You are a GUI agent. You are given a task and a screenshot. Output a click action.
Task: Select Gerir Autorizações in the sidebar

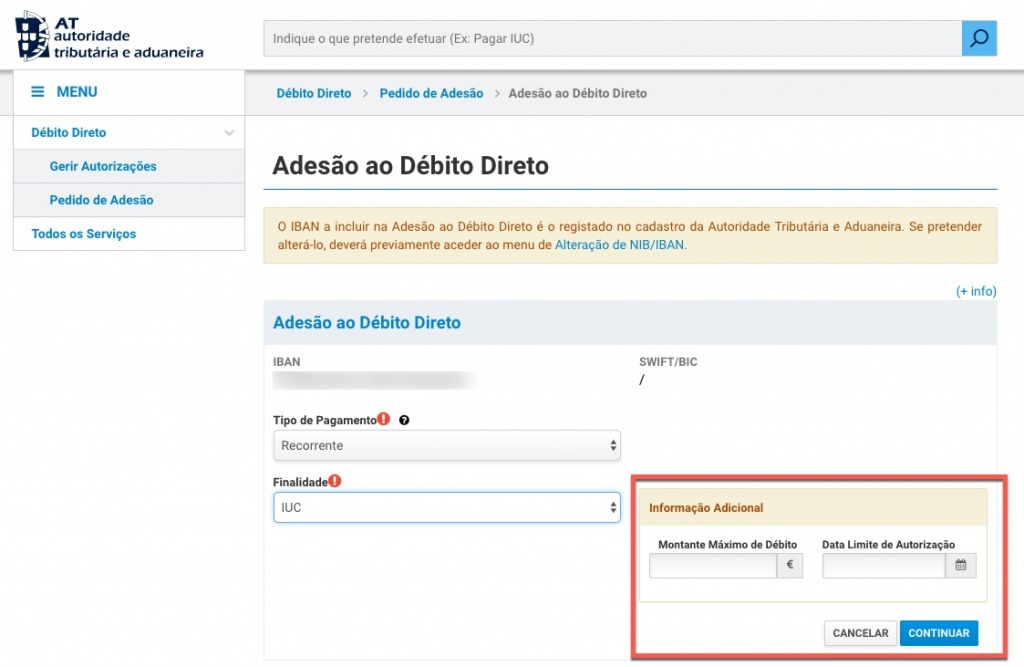pos(103,166)
